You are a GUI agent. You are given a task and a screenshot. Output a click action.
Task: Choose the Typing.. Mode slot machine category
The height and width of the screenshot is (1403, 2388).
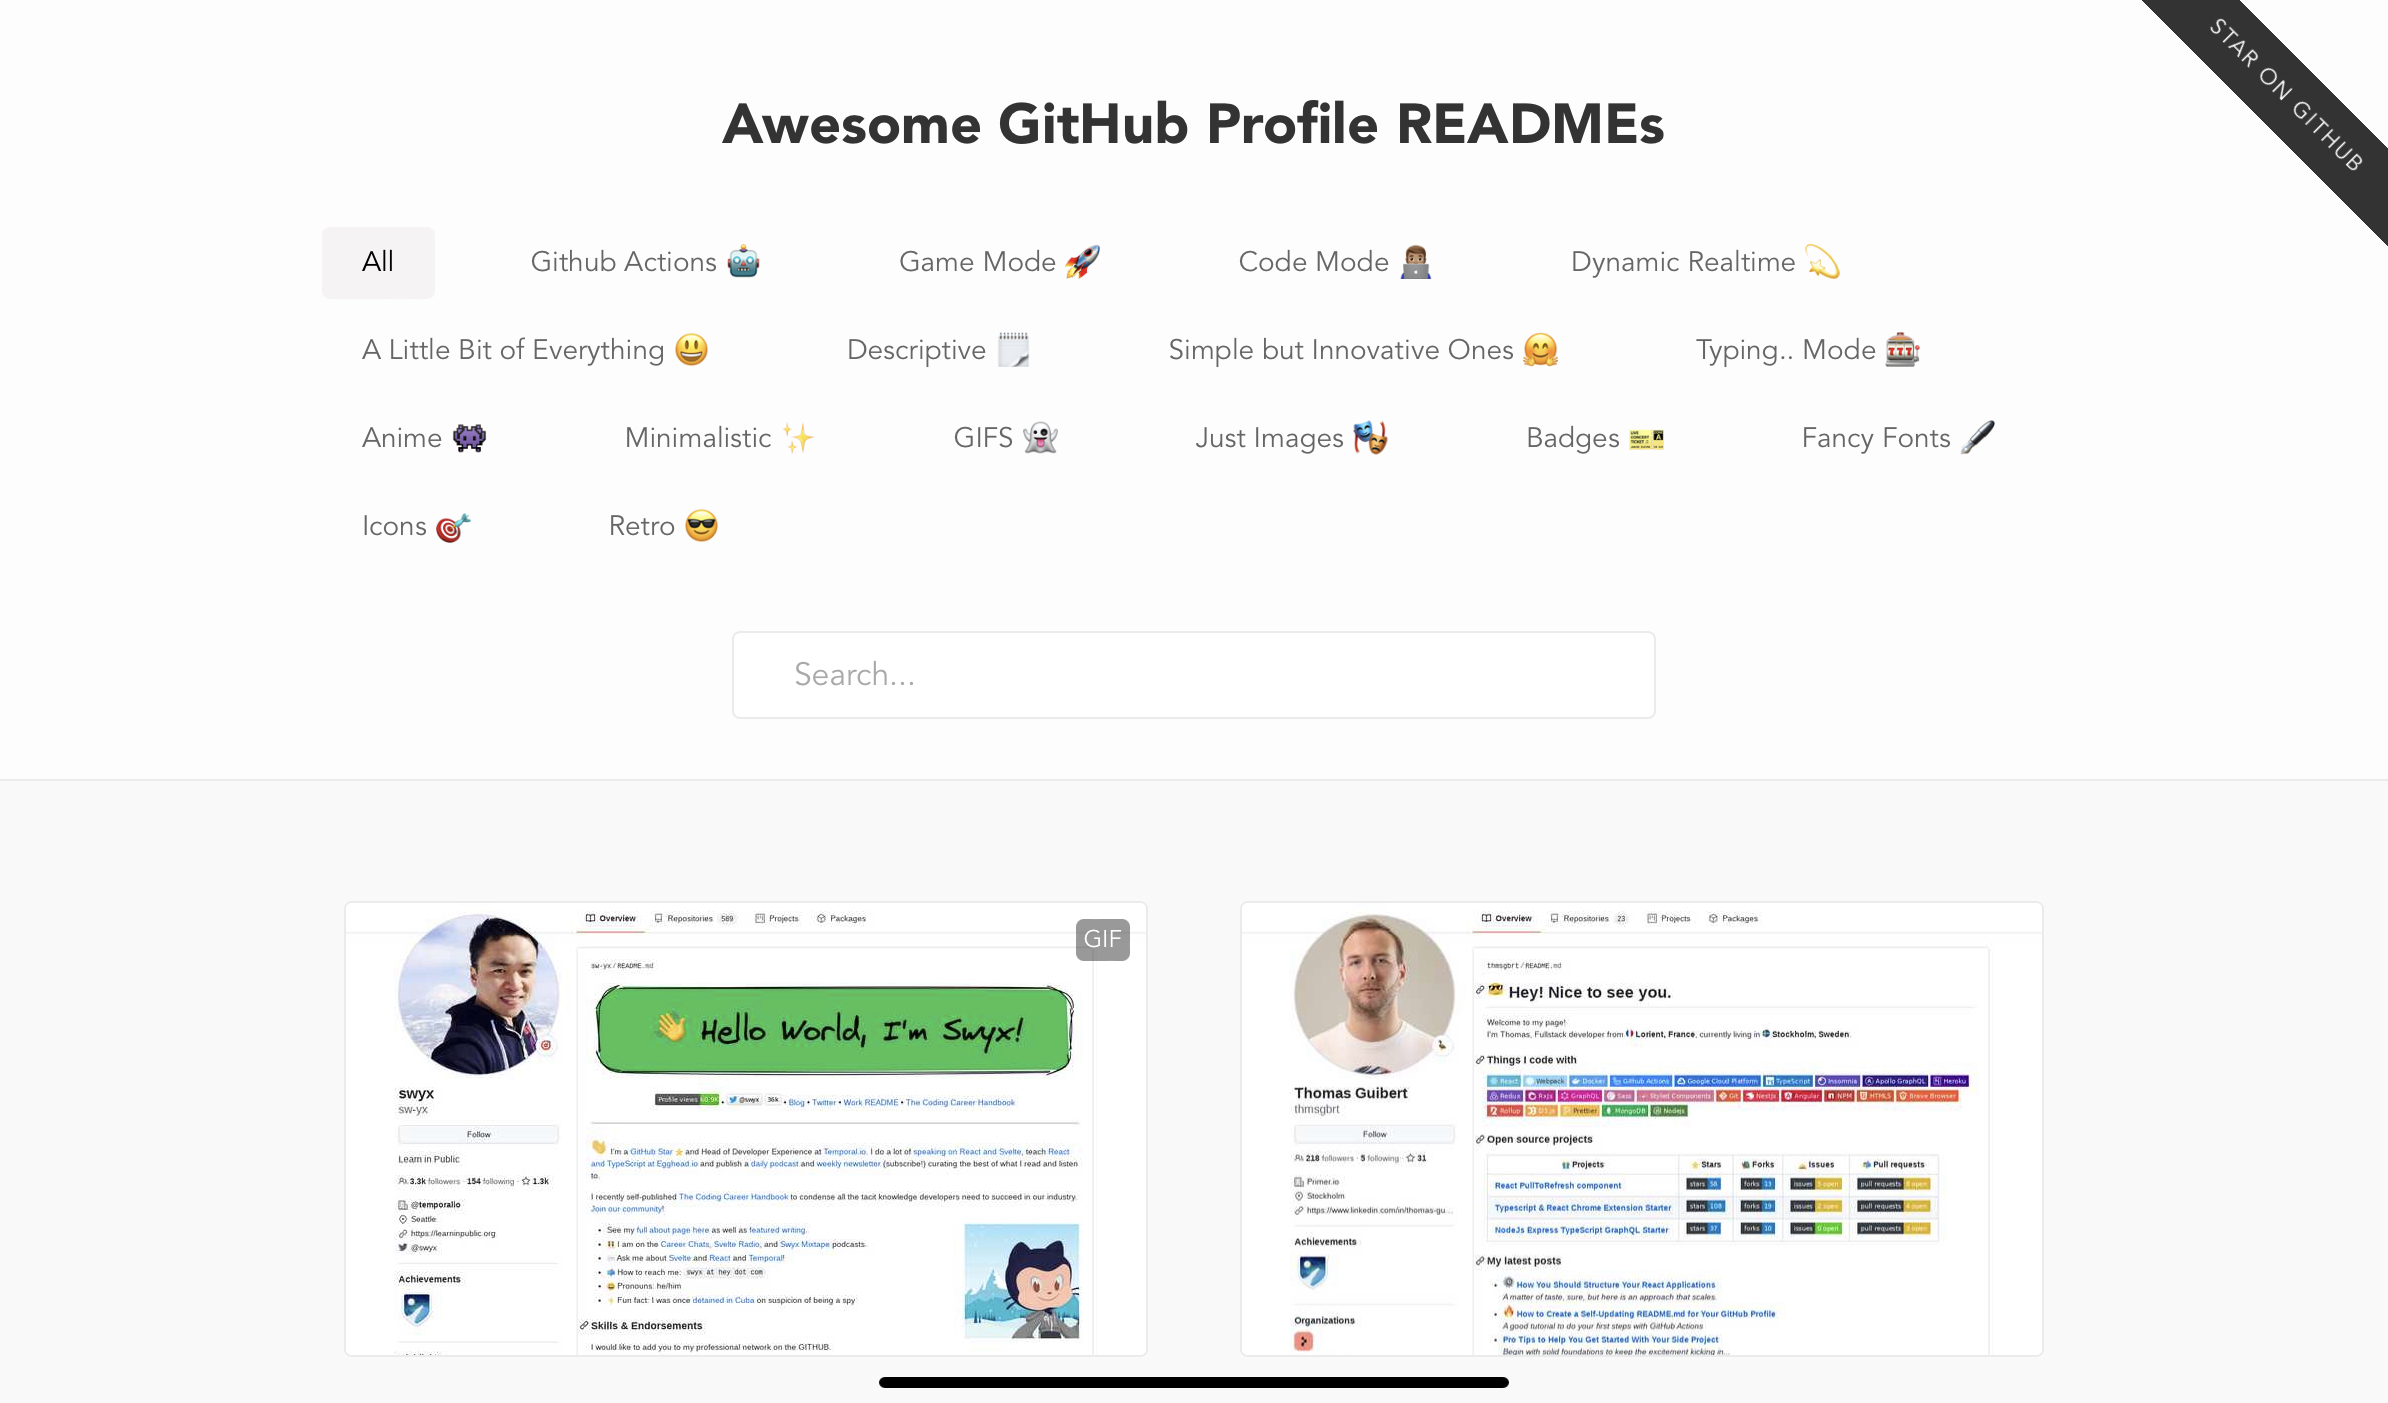click(x=1806, y=350)
